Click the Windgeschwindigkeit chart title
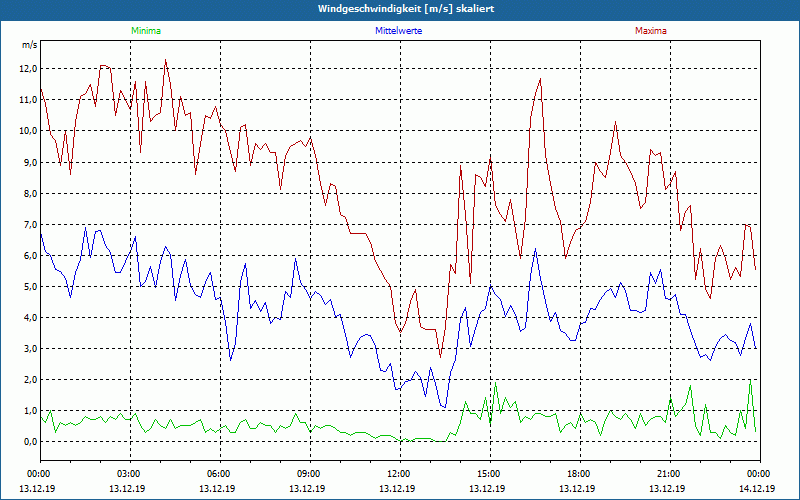The image size is (800, 500). coord(406,9)
